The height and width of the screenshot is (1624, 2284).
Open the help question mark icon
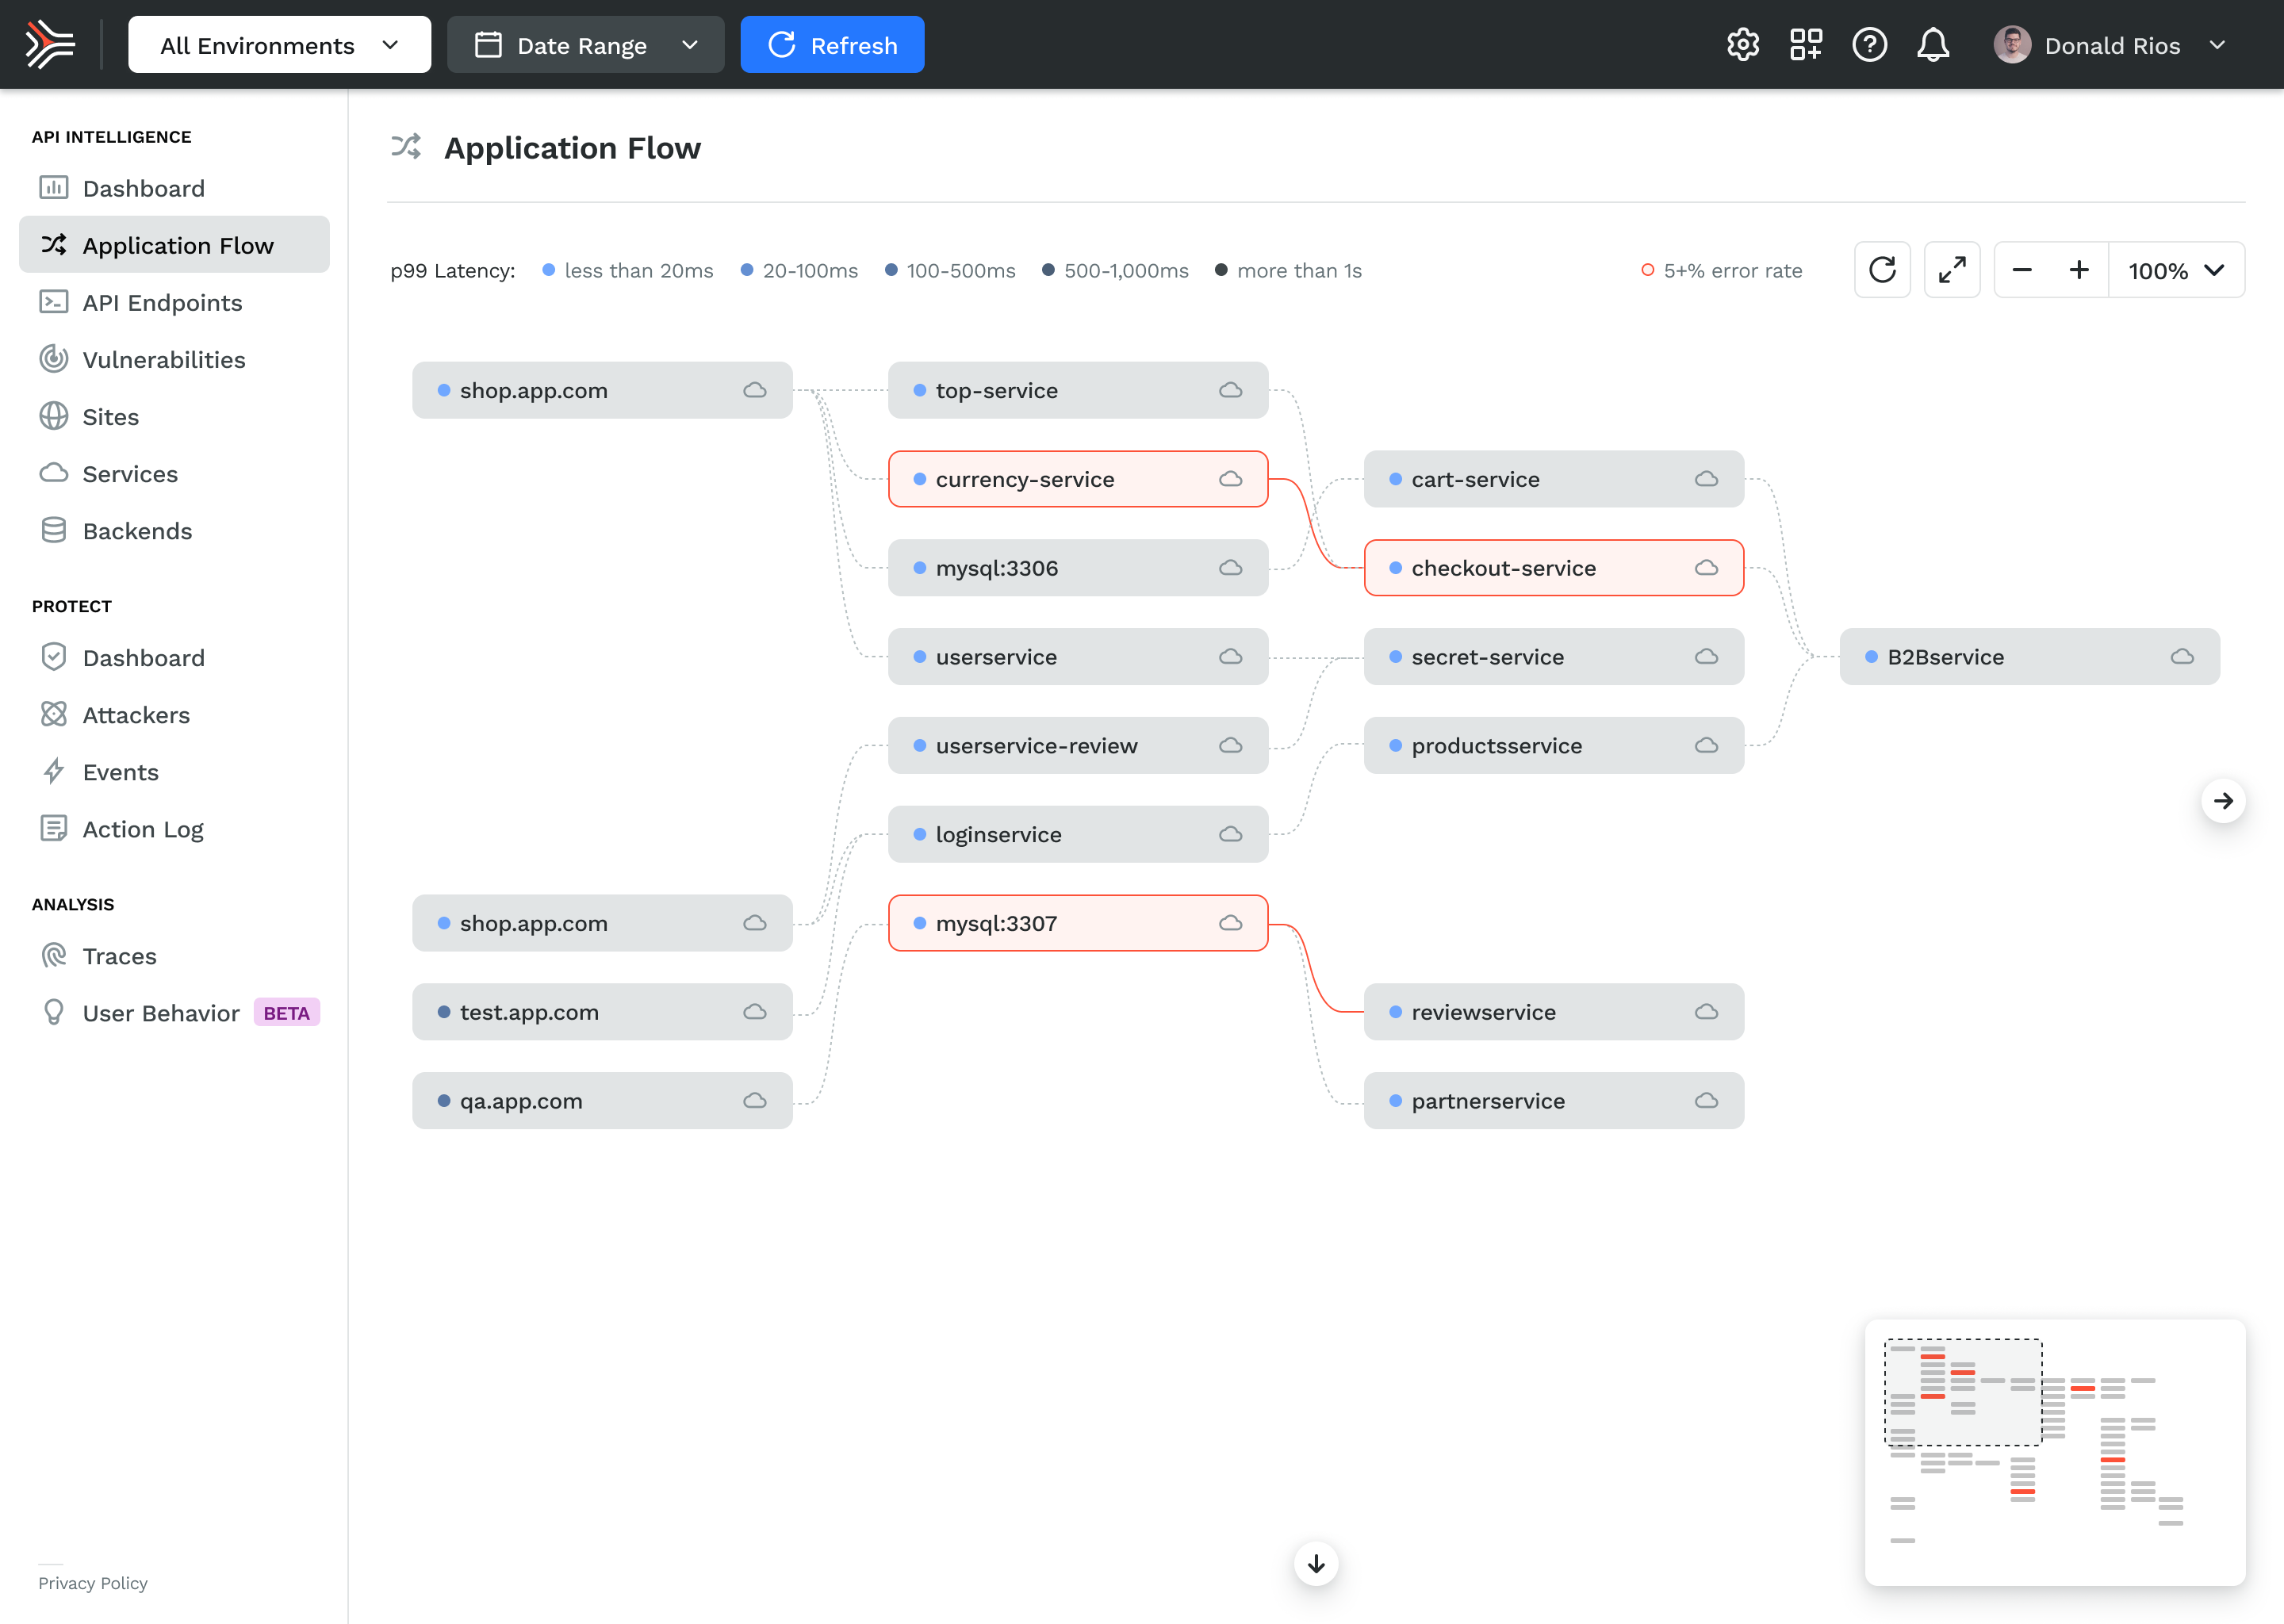click(1869, 45)
